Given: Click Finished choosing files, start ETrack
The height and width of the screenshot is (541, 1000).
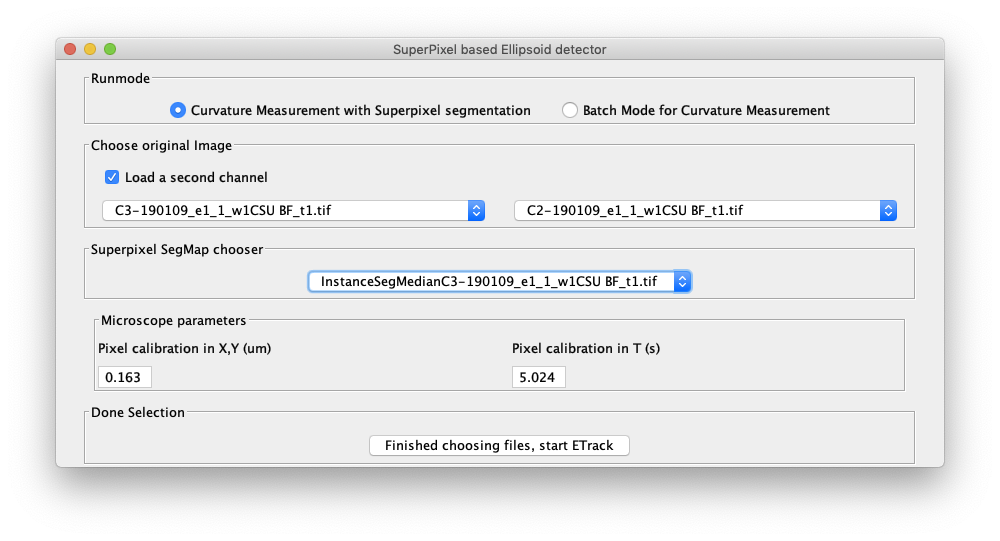Looking at the screenshot, I should pos(499,445).
